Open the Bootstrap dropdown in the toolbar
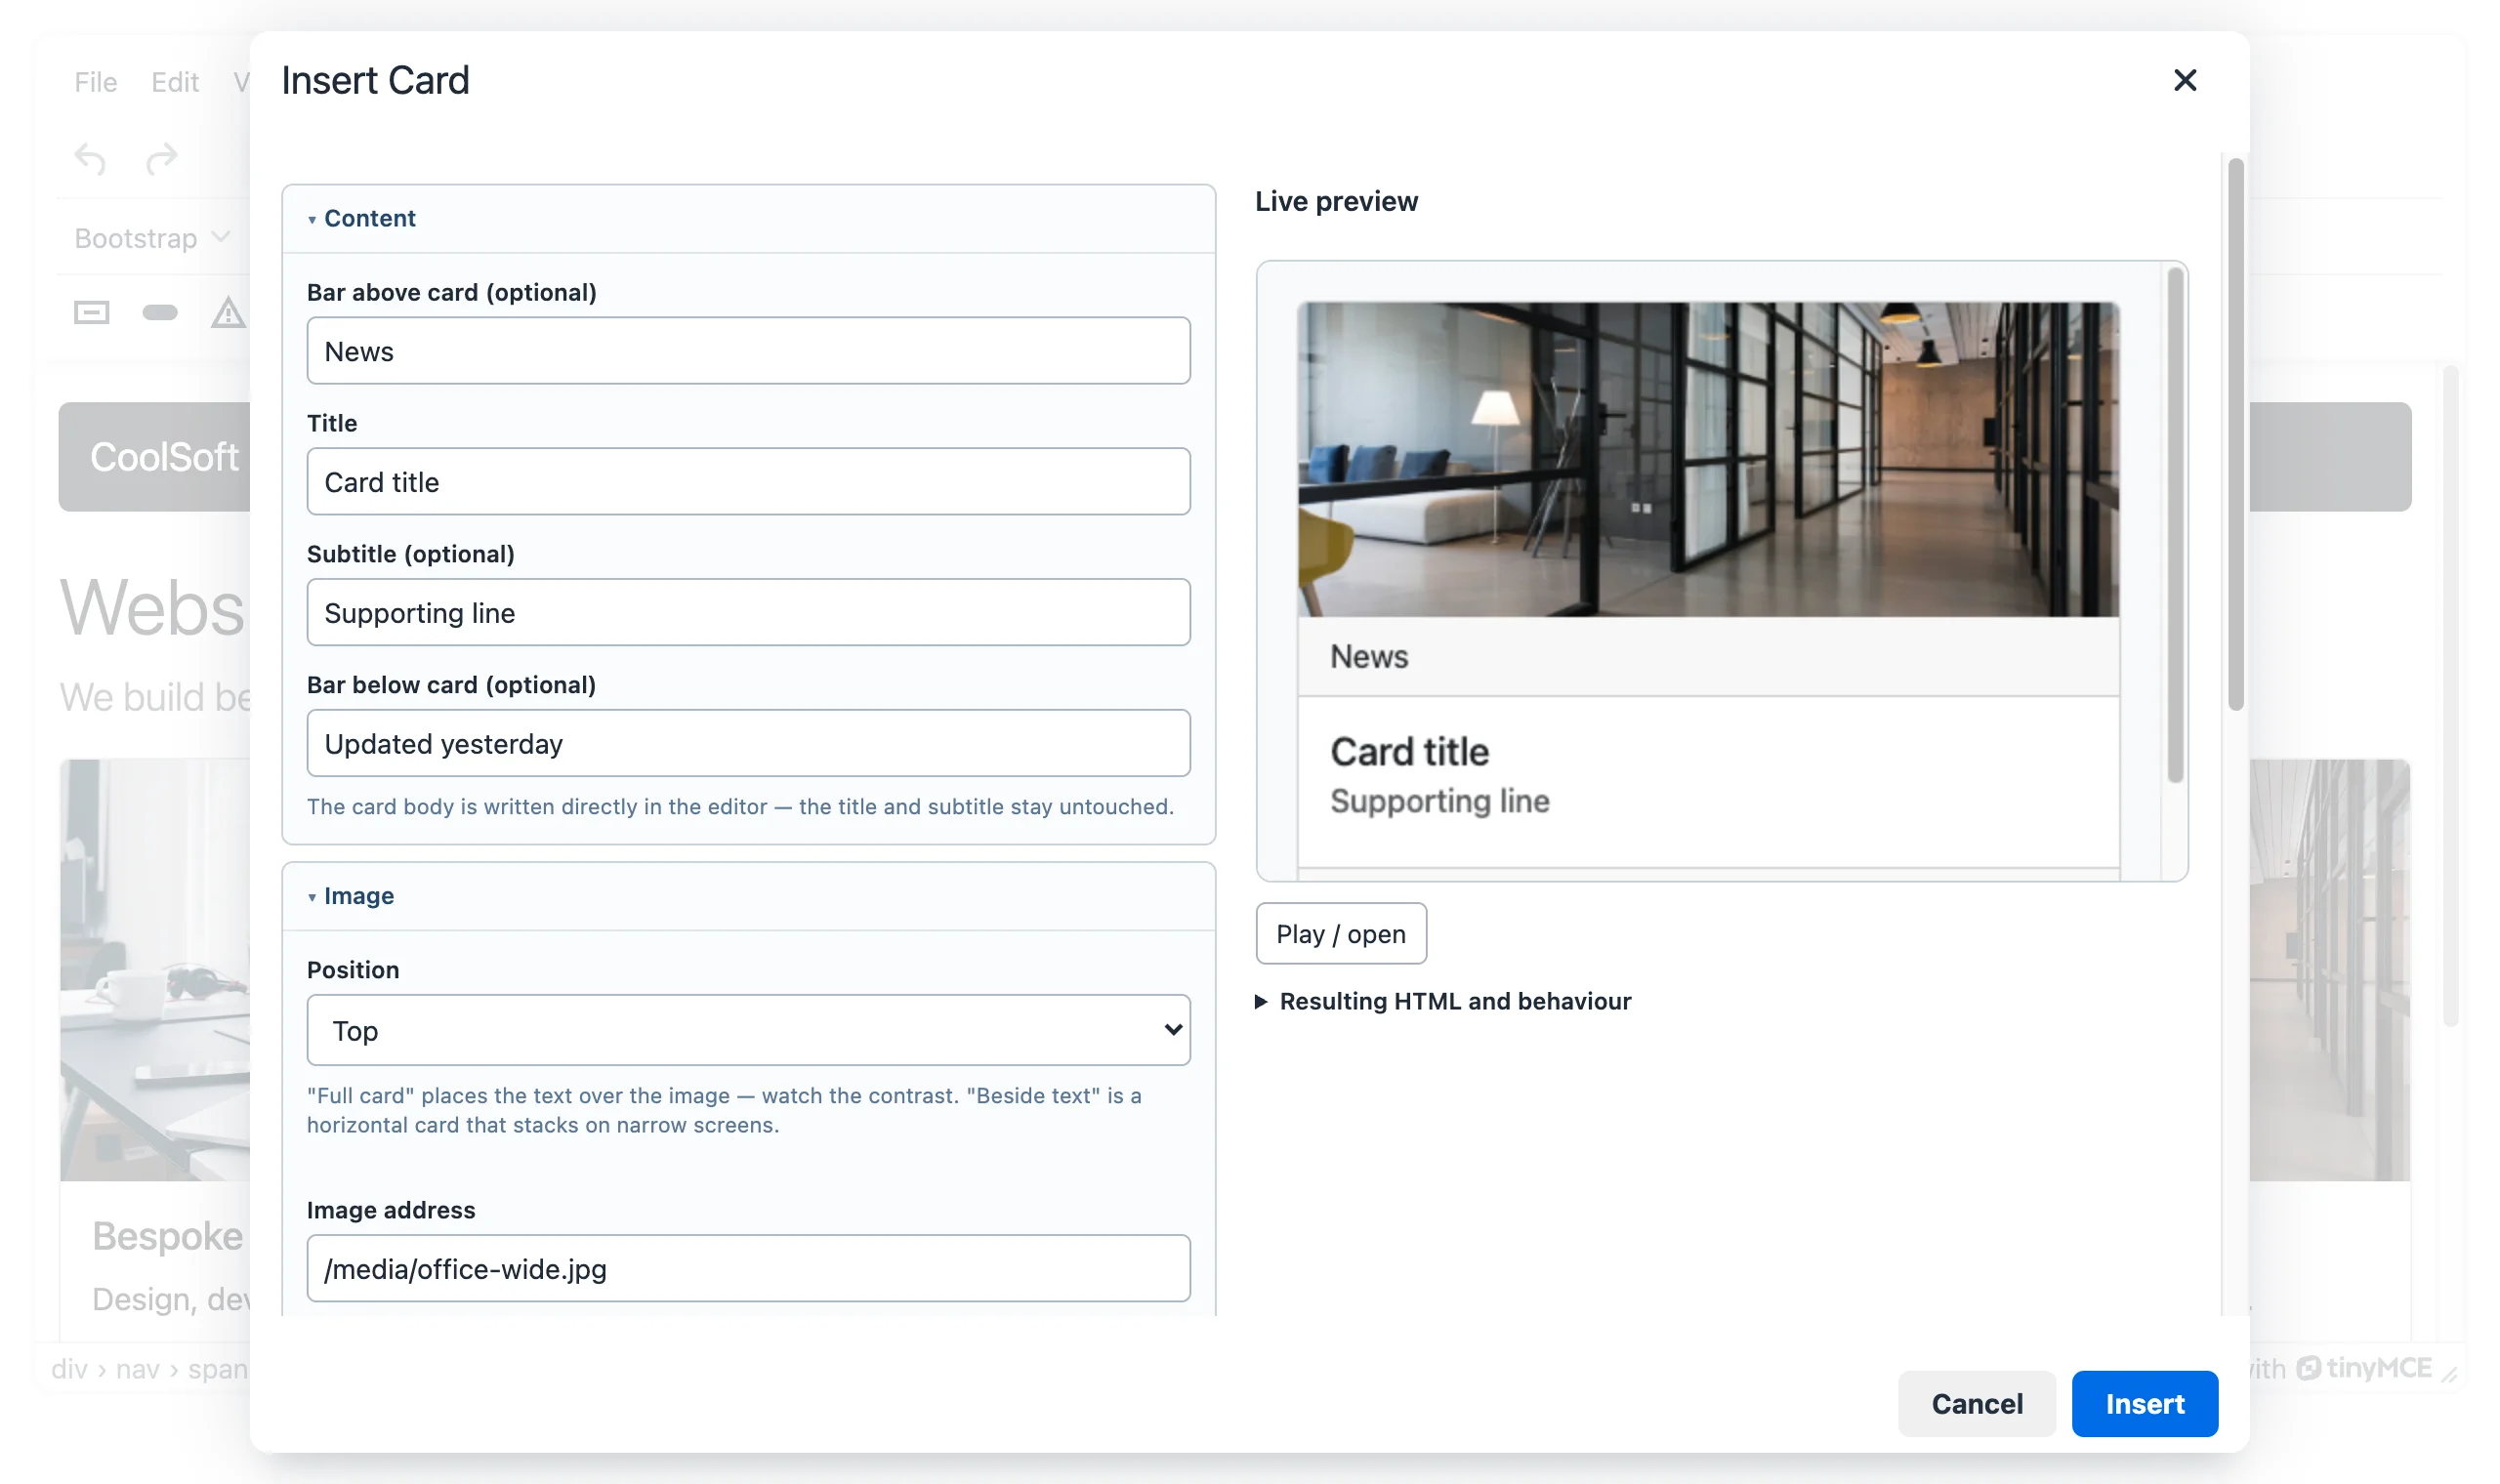 coord(153,238)
